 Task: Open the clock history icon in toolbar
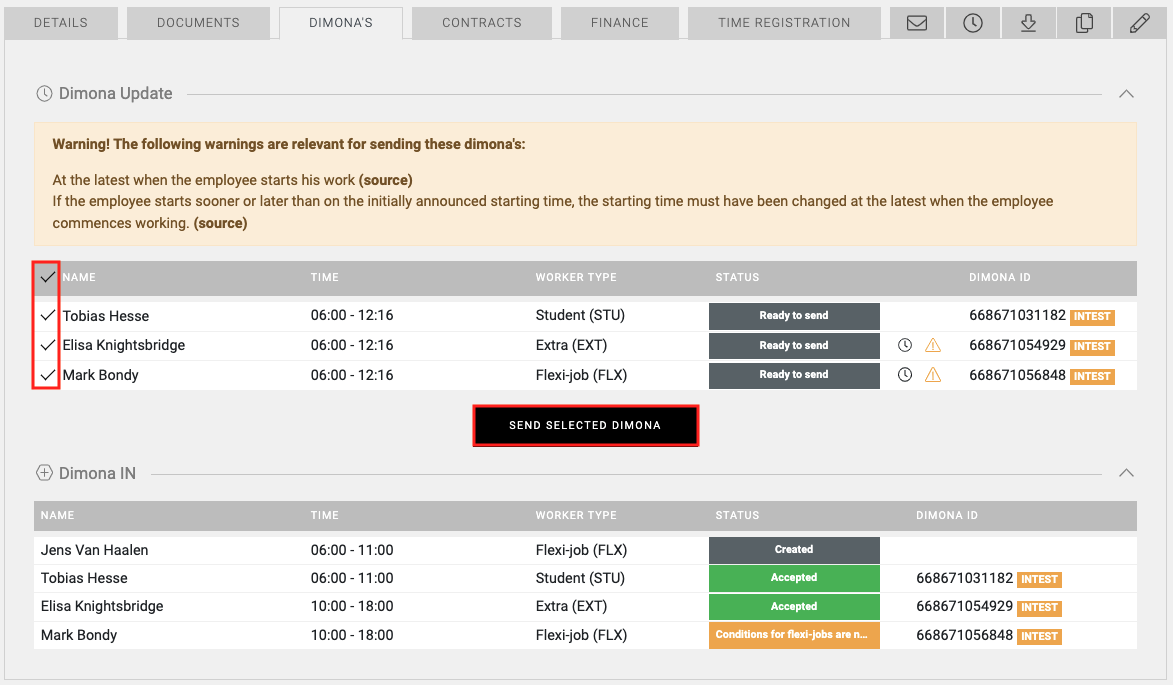(973, 23)
